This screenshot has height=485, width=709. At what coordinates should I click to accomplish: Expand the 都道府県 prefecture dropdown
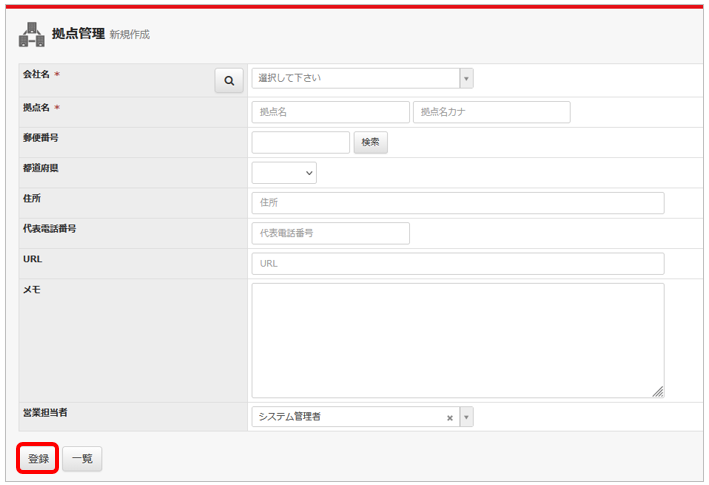point(285,173)
